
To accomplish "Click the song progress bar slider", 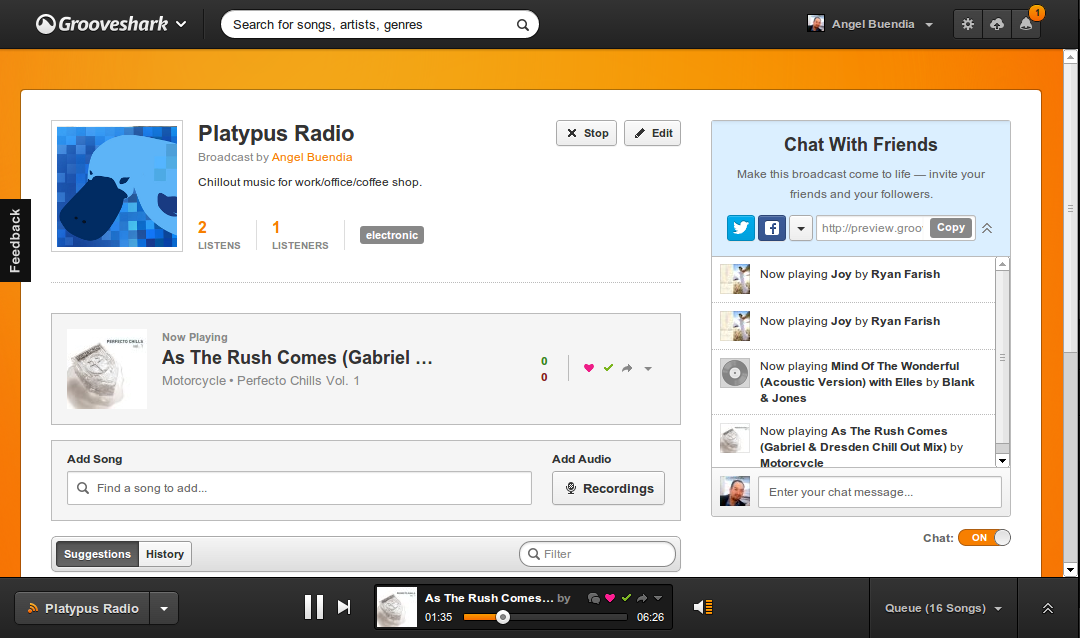I will [x=503, y=617].
